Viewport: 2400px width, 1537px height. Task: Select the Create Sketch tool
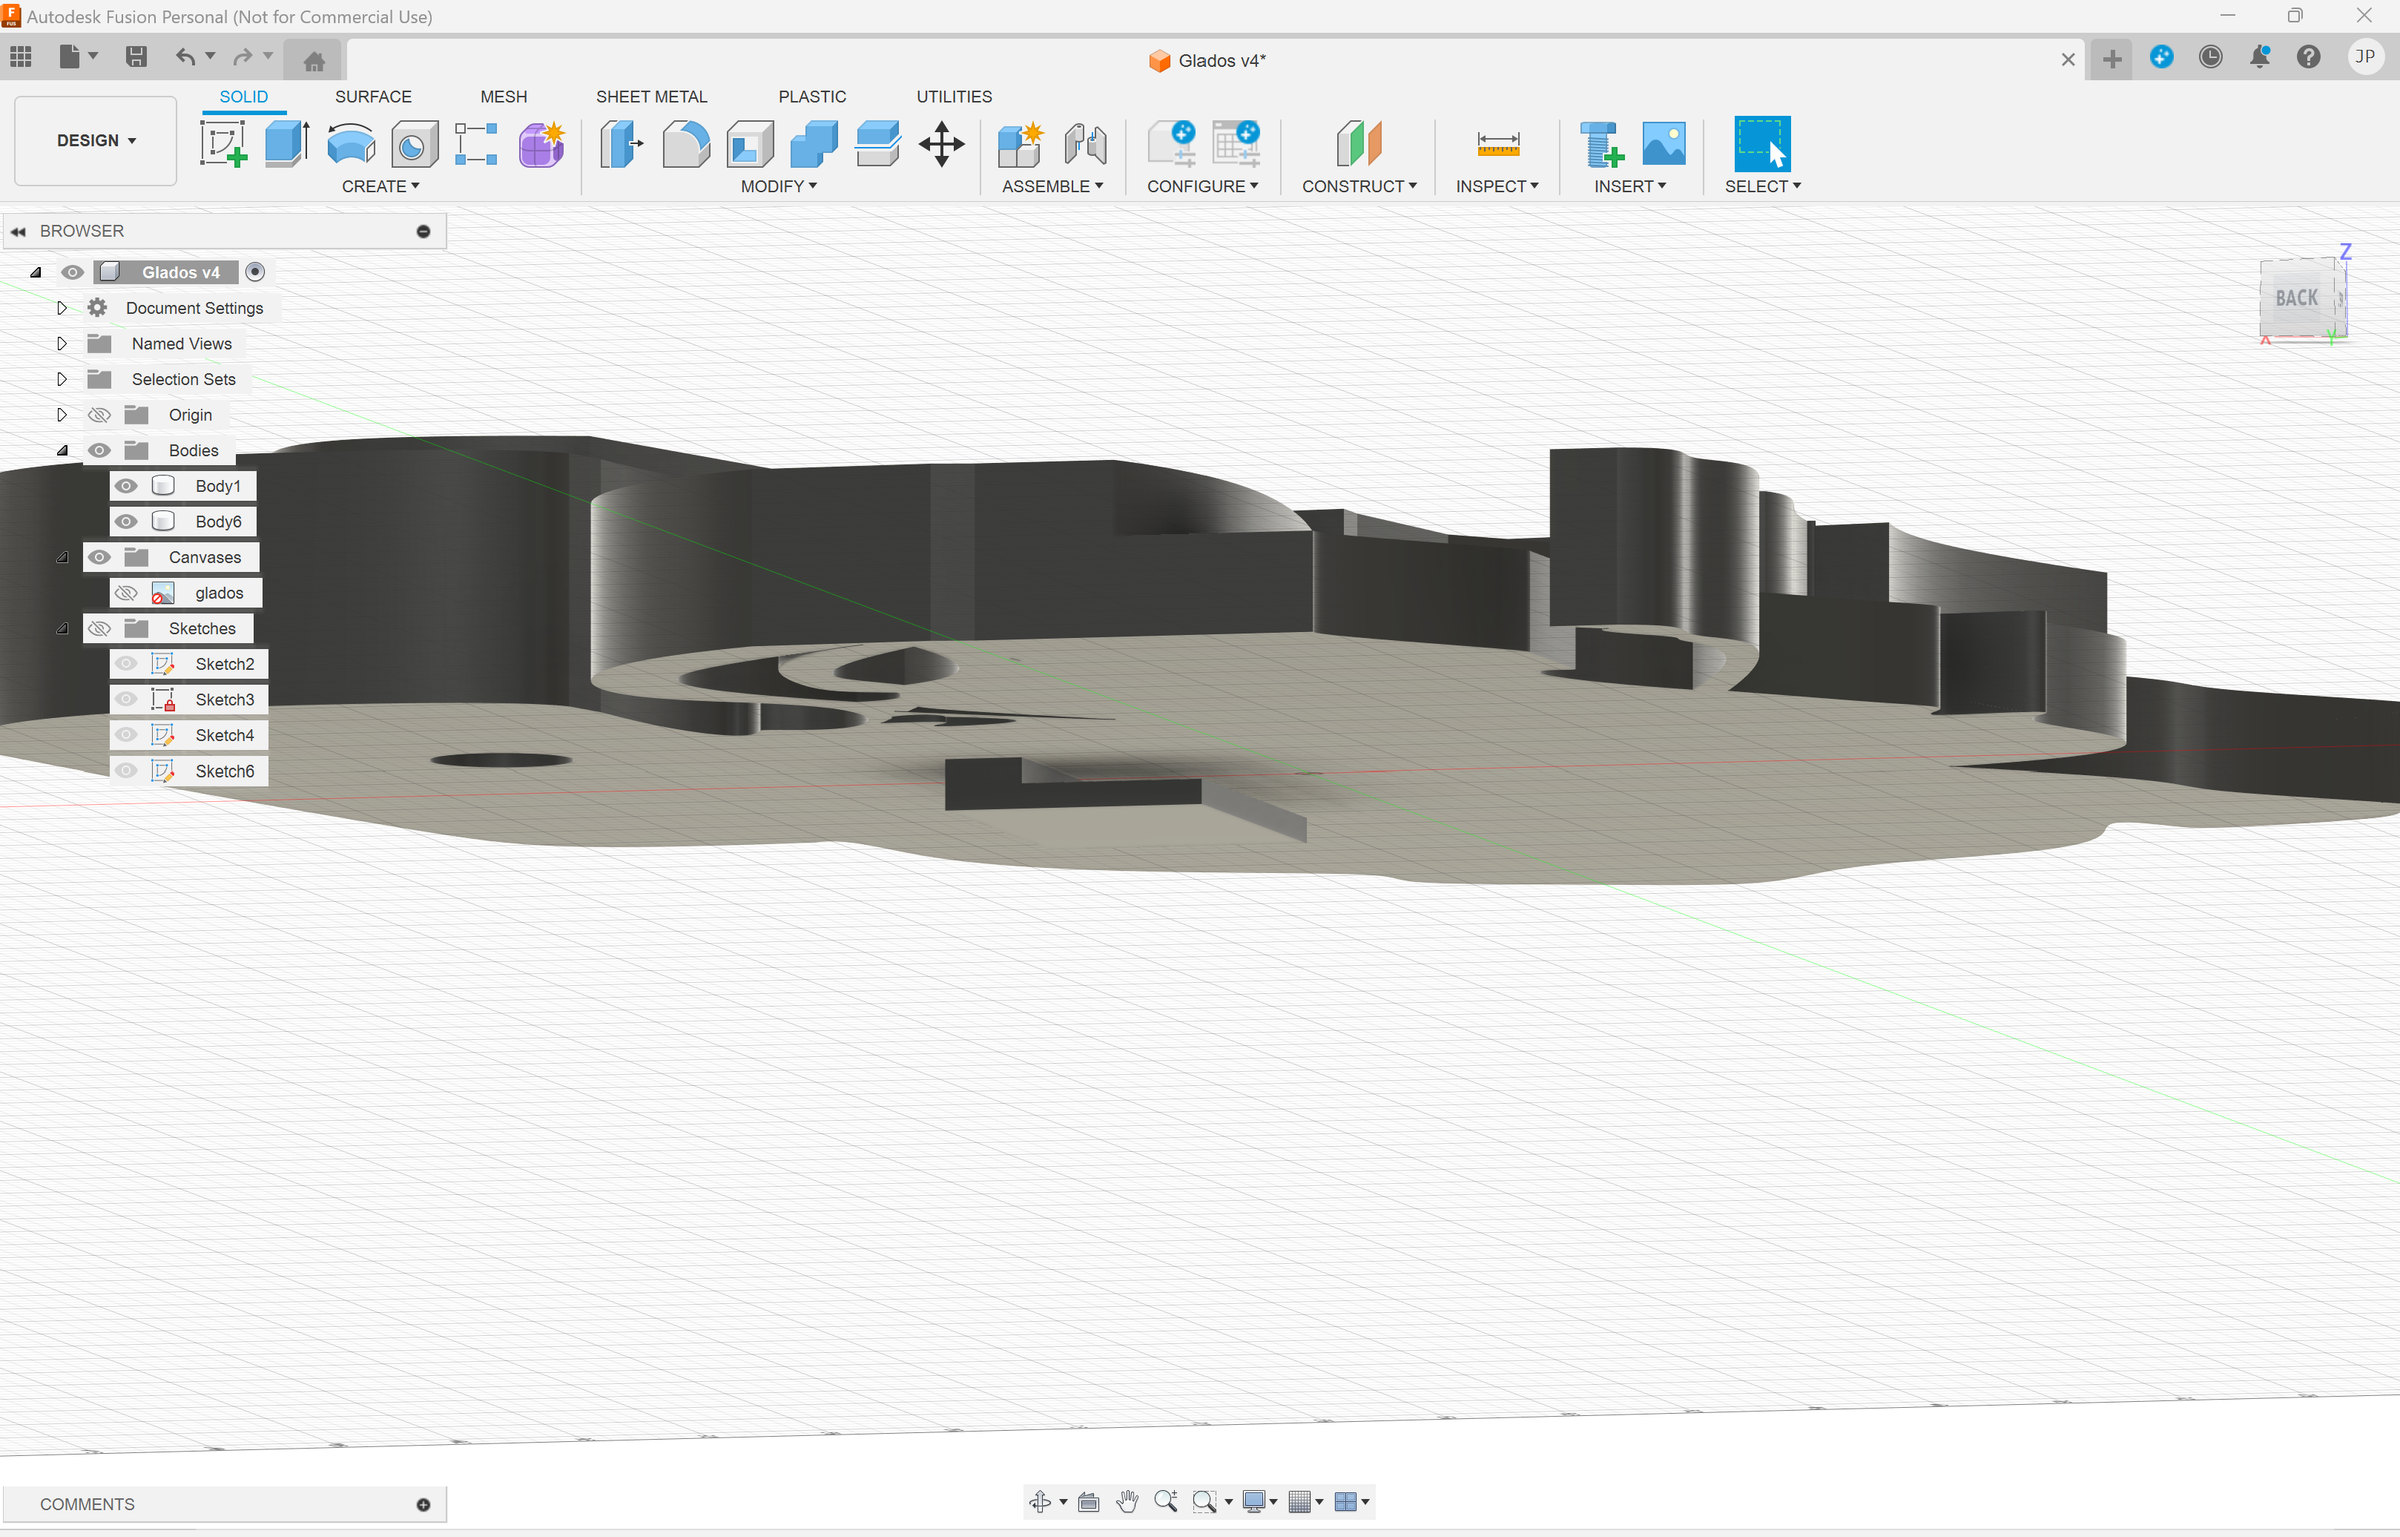click(223, 144)
